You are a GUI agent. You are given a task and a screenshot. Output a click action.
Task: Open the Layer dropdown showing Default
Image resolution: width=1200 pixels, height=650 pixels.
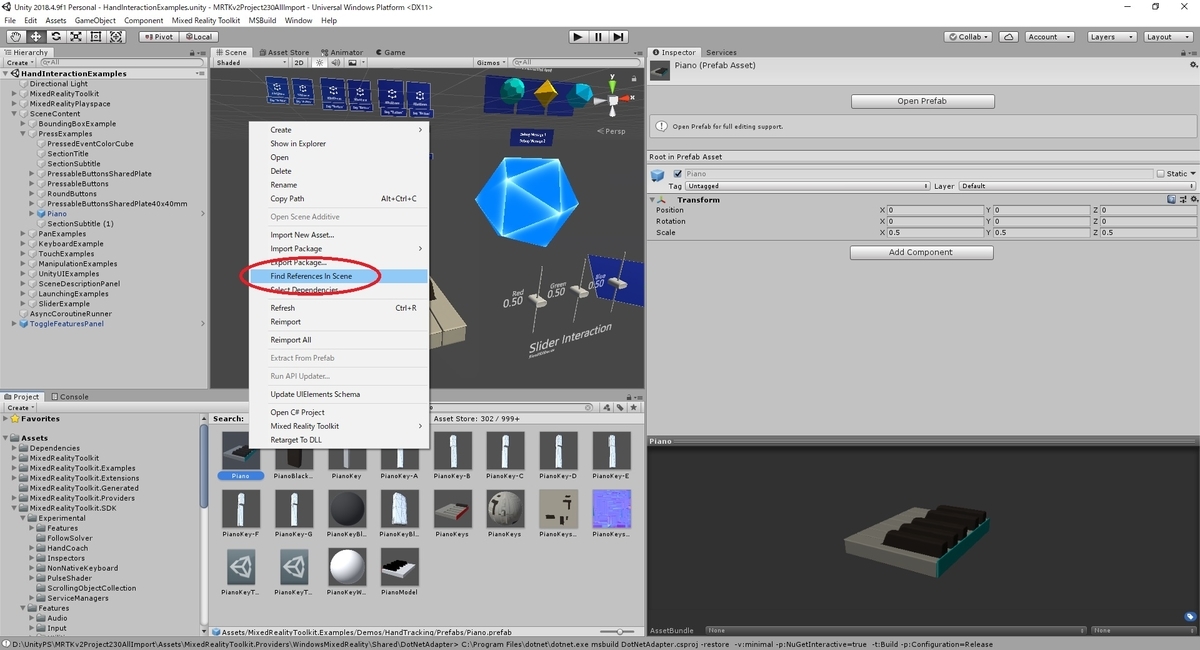[x=1077, y=186]
